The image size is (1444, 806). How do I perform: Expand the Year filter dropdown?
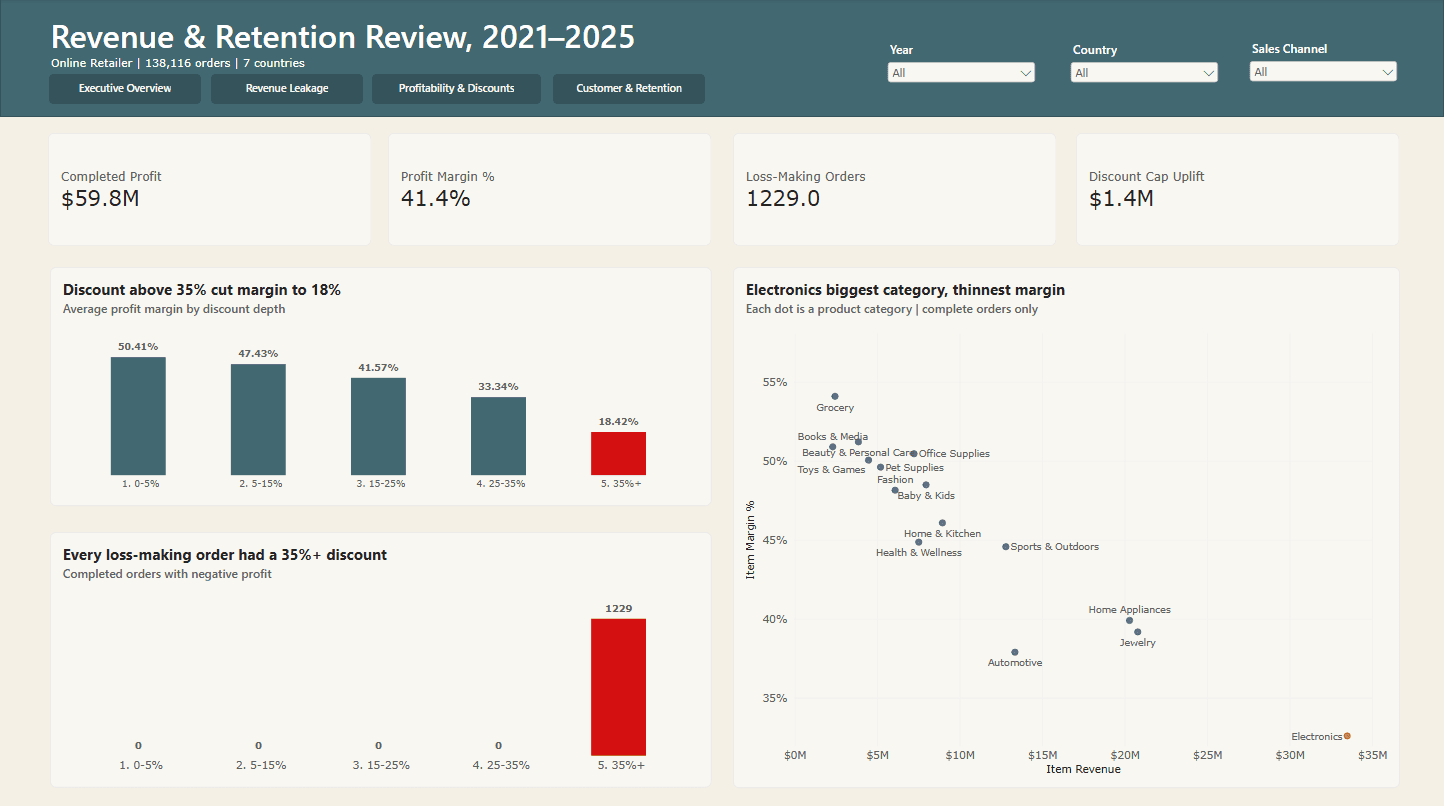(x=961, y=73)
